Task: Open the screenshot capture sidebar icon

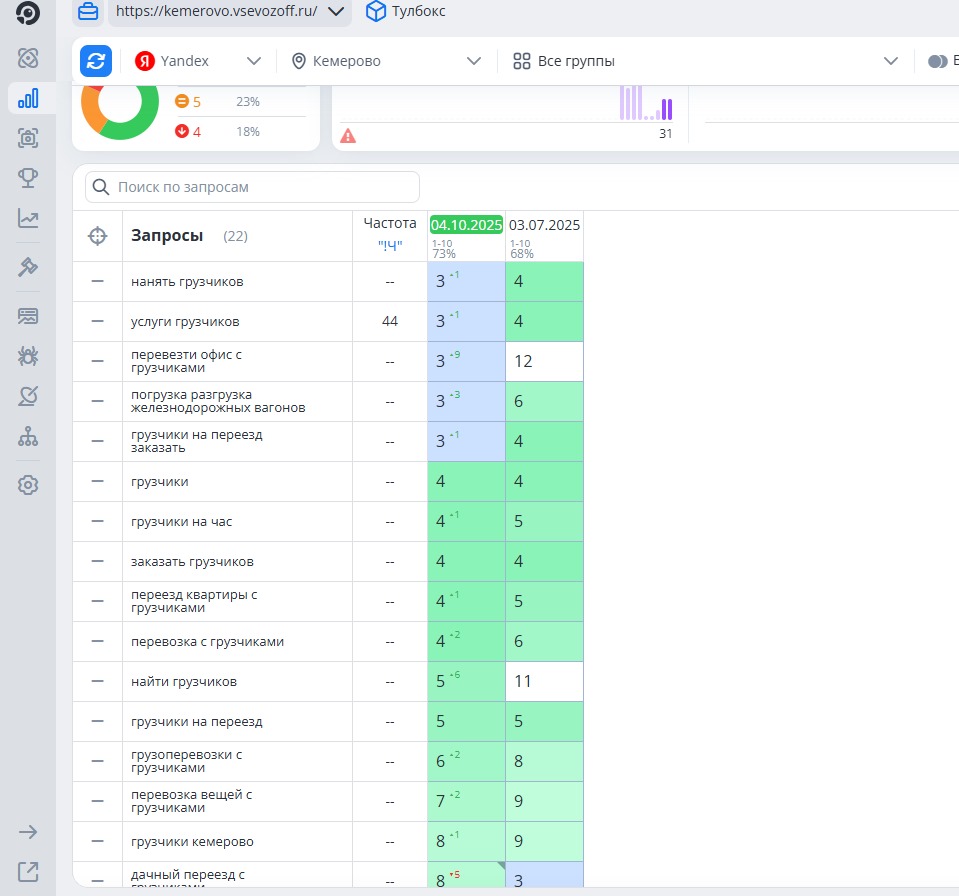Action: [28, 138]
